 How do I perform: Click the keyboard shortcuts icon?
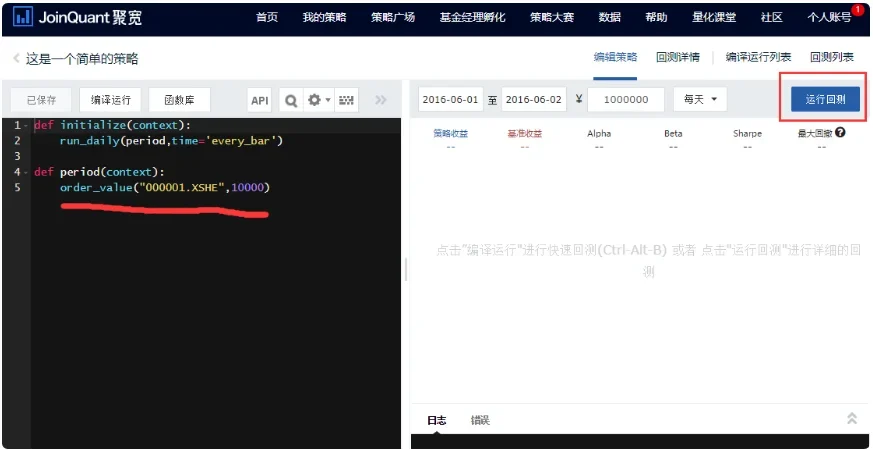(346, 100)
